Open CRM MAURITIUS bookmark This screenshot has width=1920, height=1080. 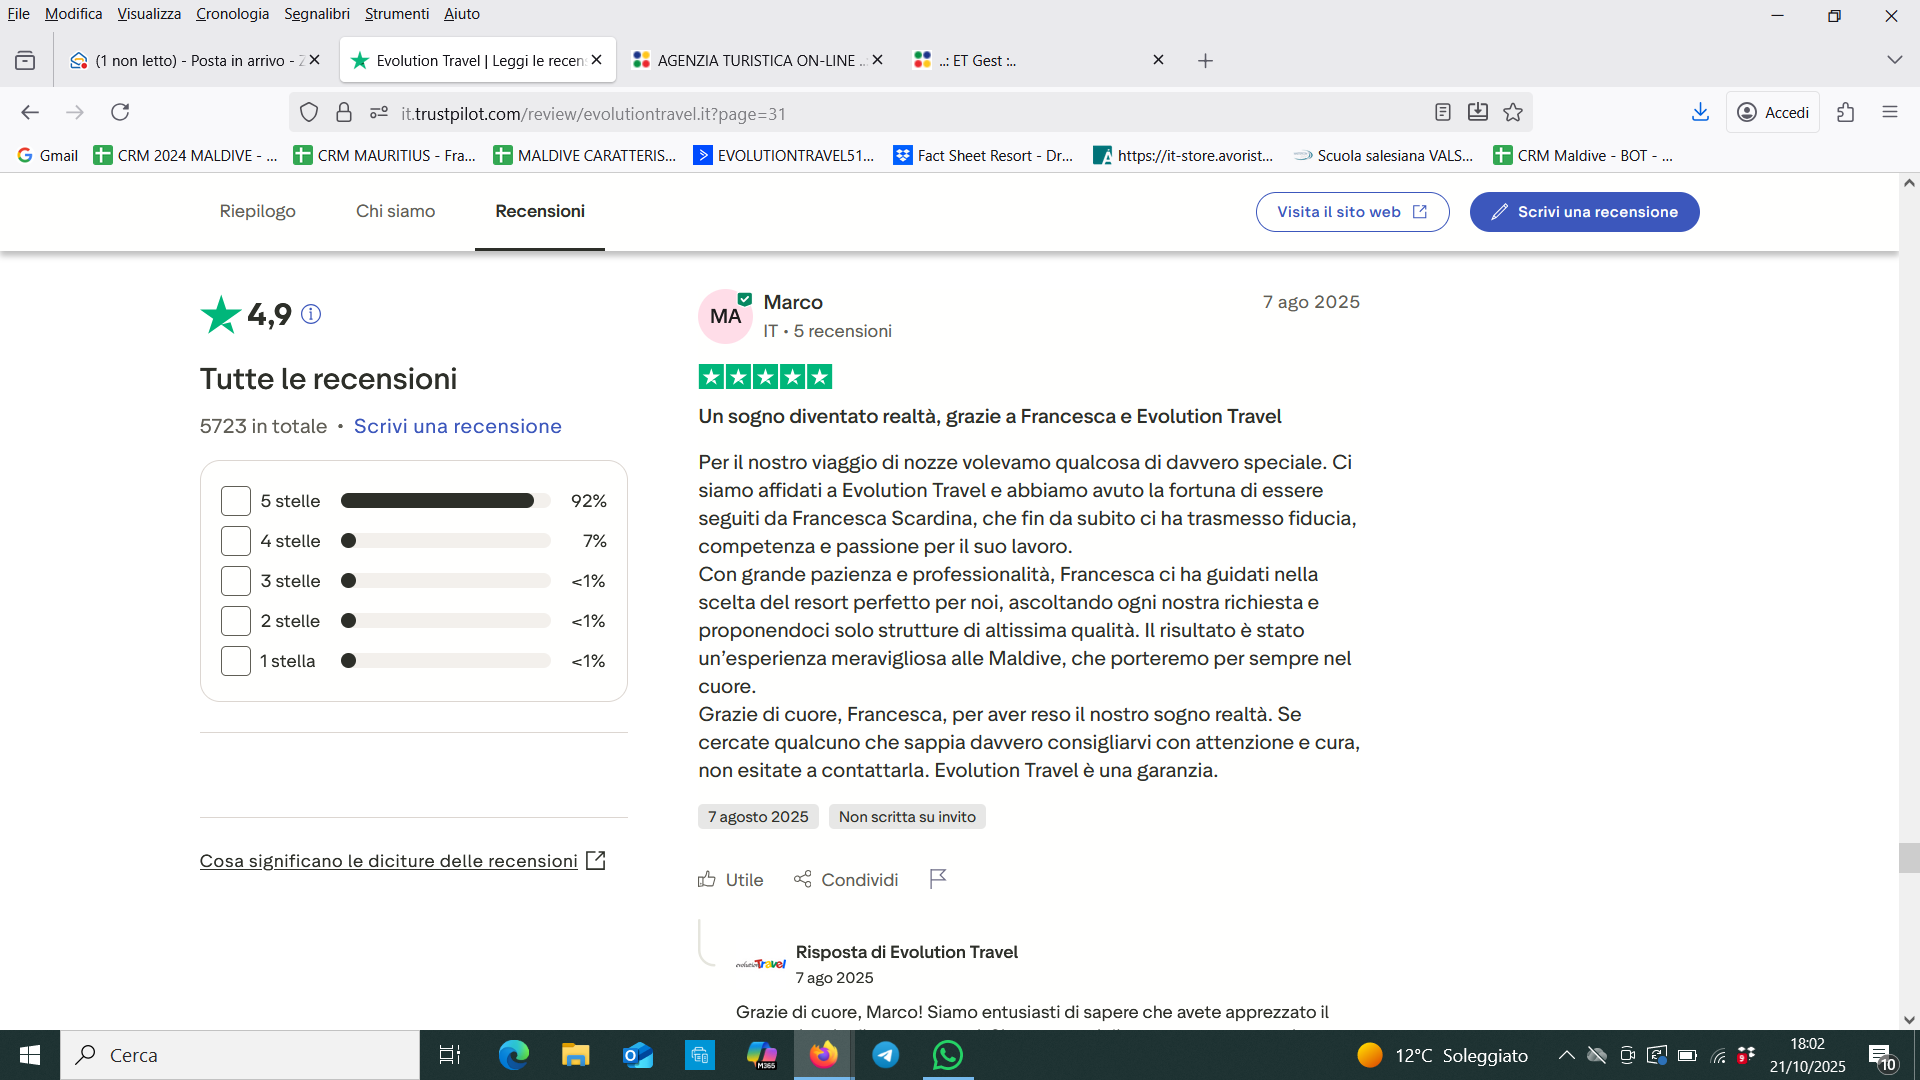[385, 155]
